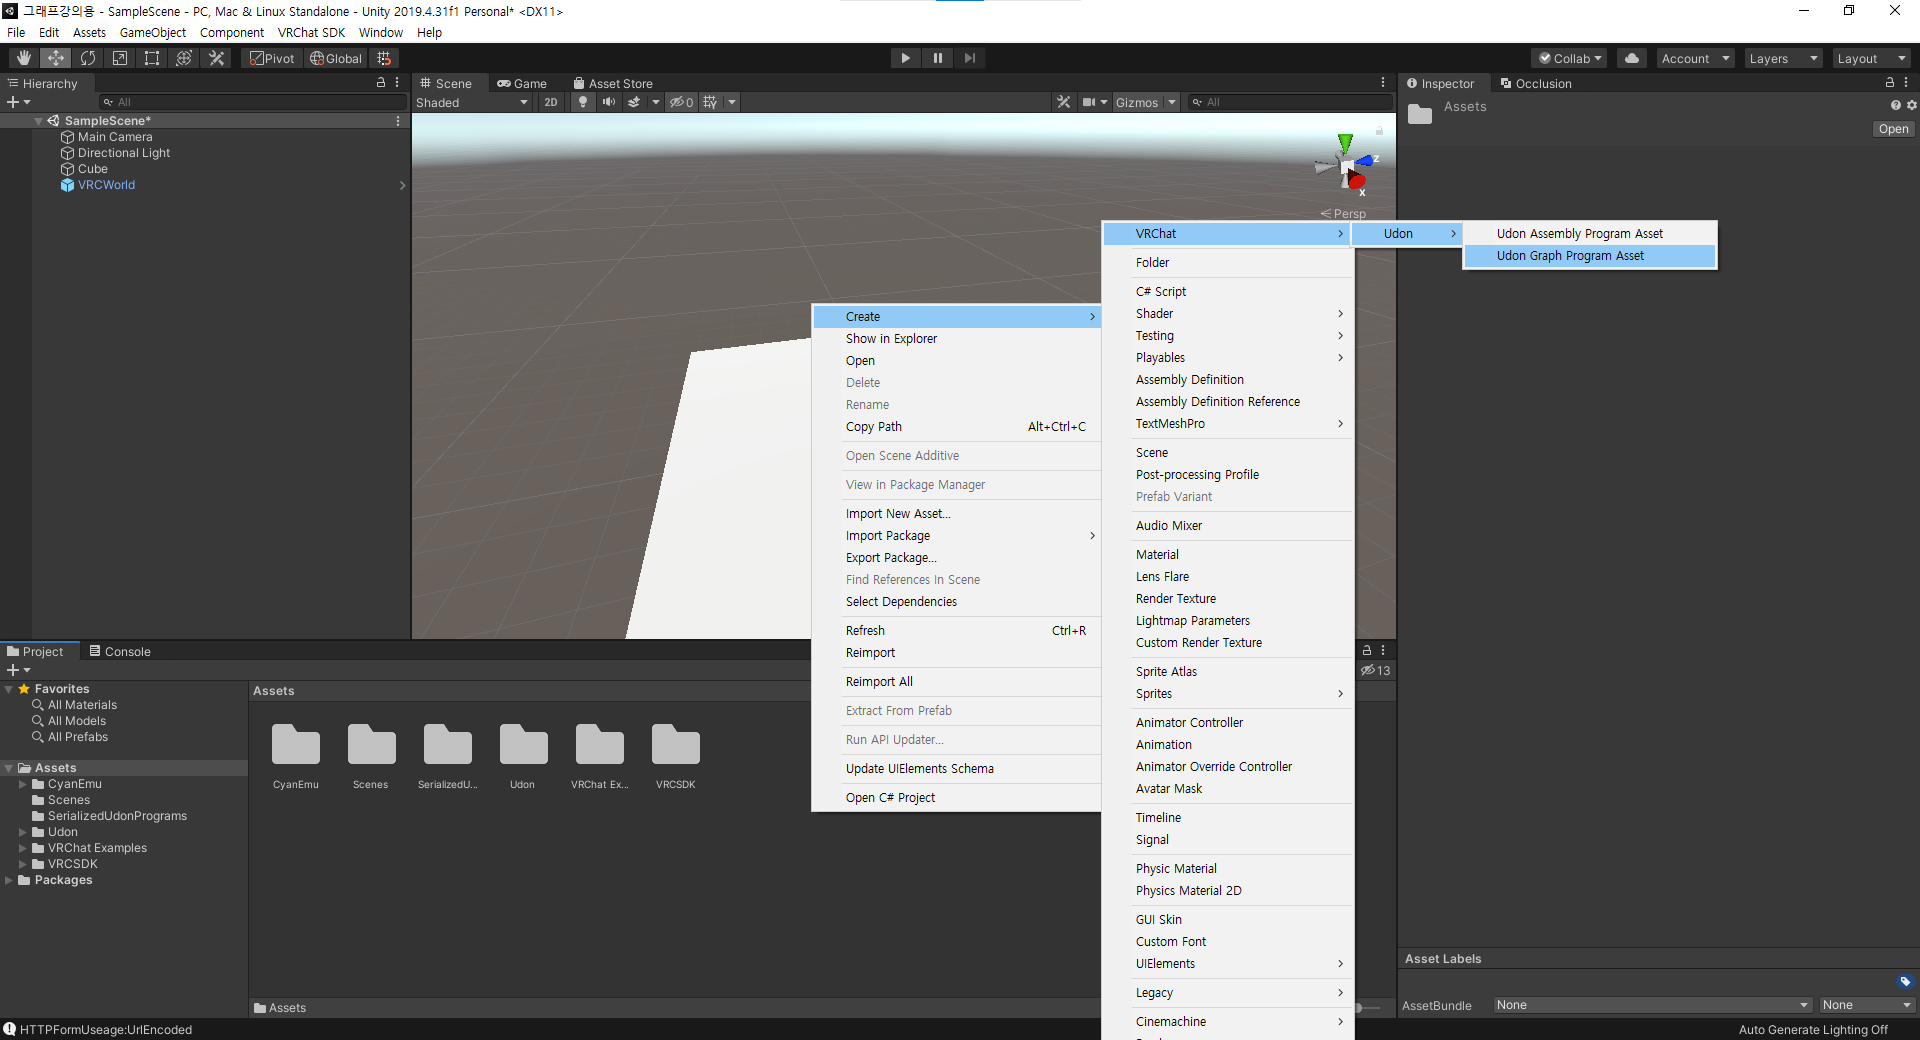Select the Rotate tool
1920x1040 pixels.
(x=88, y=58)
